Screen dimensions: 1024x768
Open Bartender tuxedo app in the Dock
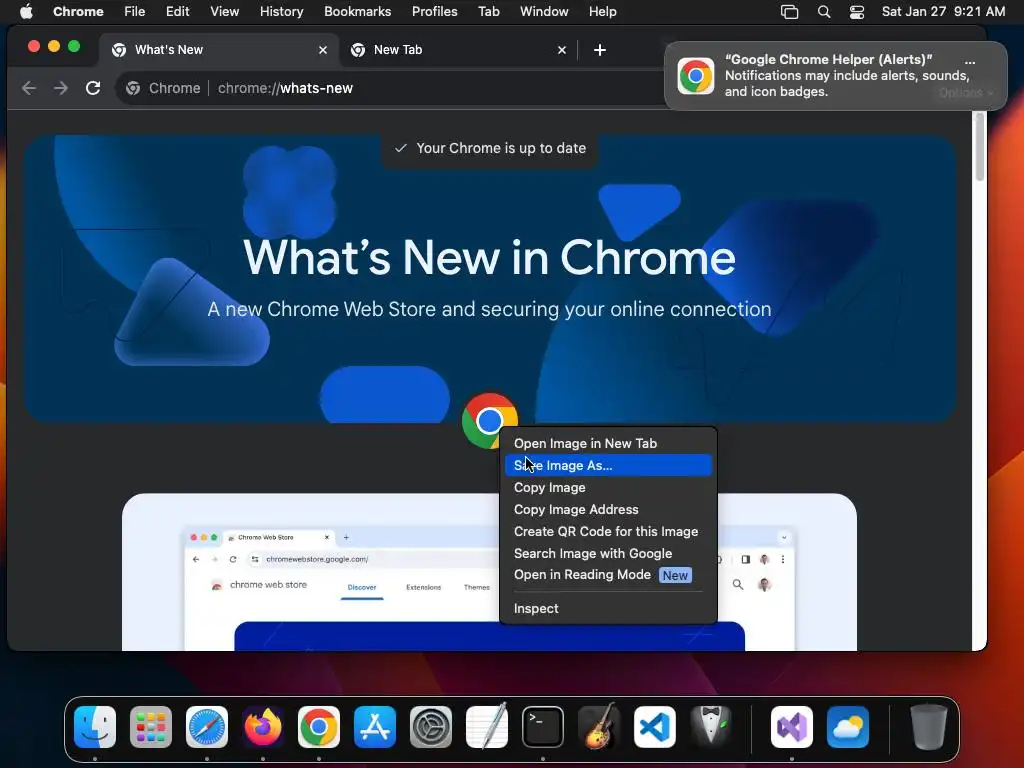pos(711,727)
